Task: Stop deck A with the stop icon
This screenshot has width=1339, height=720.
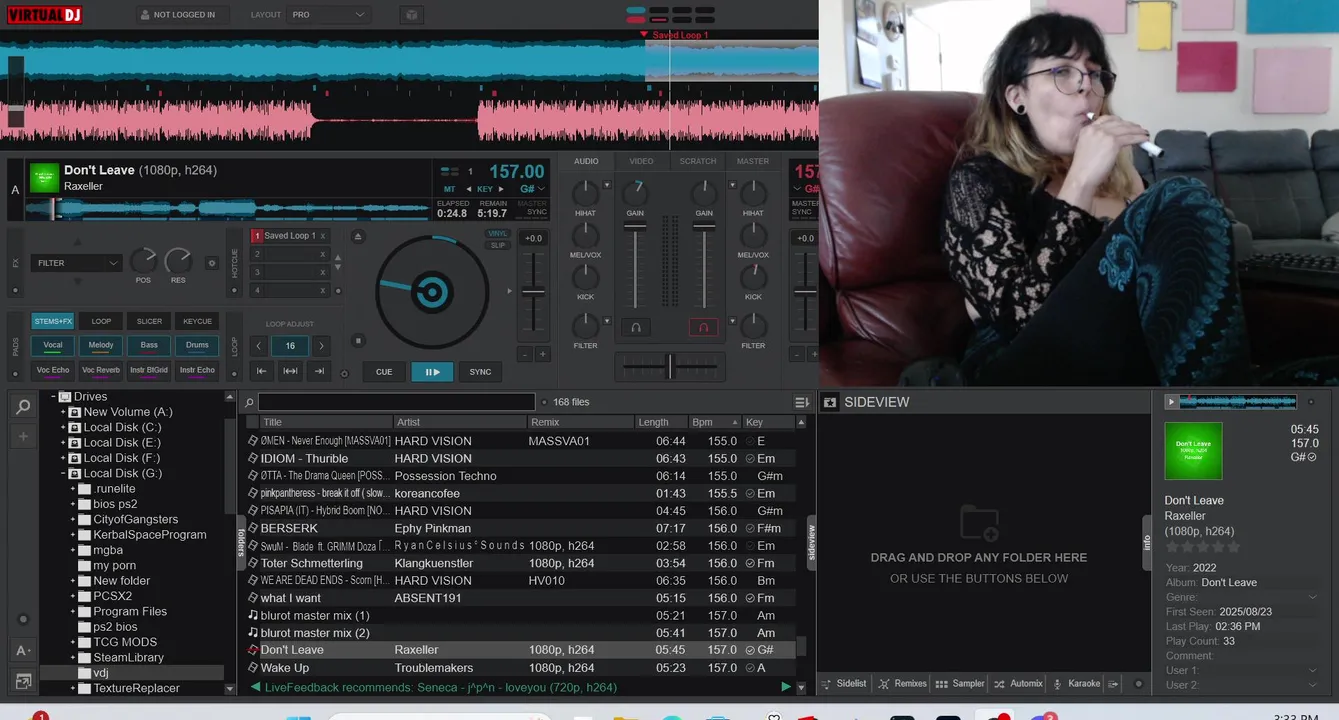Action: tap(358, 341)
